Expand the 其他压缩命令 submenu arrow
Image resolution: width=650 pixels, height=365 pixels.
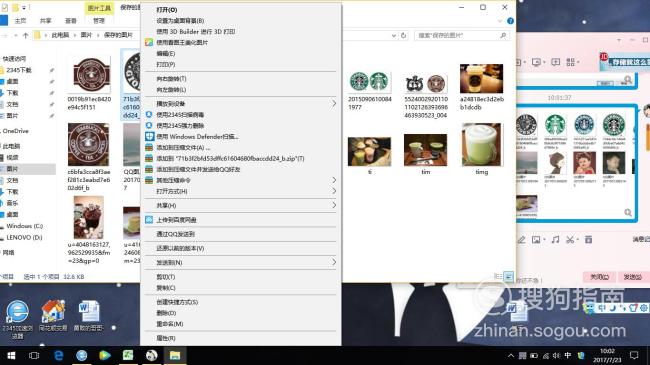(334, 180)
